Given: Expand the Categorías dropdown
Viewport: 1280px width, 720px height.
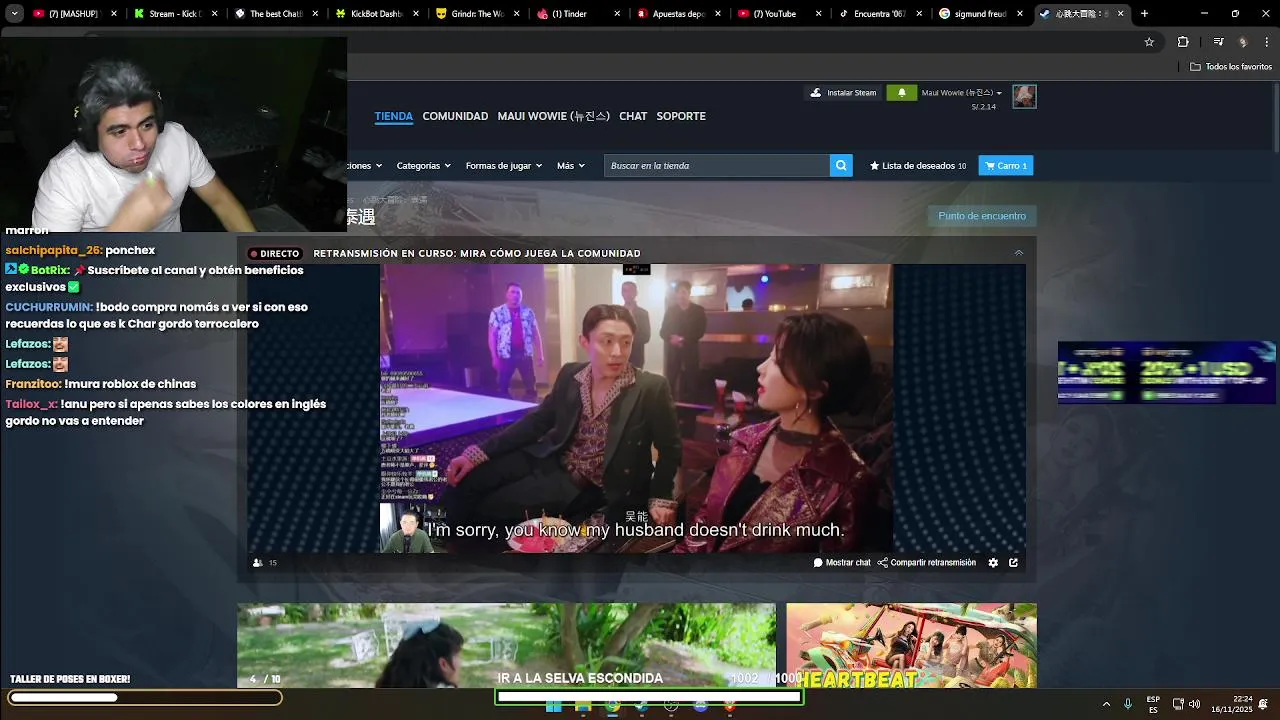Looking at the screenshot, I should point(423,166).
